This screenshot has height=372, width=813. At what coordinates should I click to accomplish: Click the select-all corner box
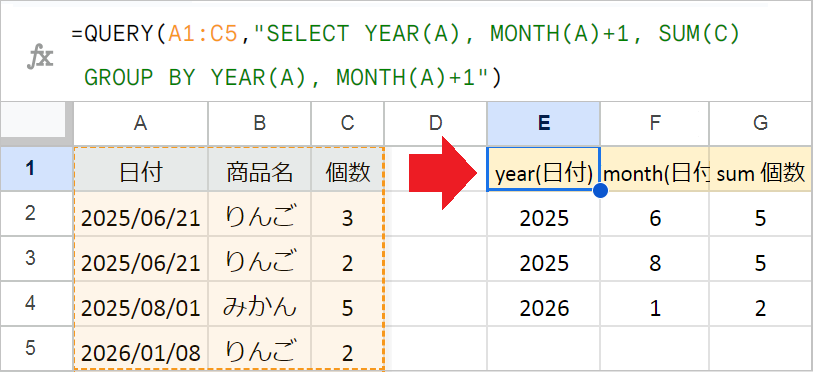(33, 120)
